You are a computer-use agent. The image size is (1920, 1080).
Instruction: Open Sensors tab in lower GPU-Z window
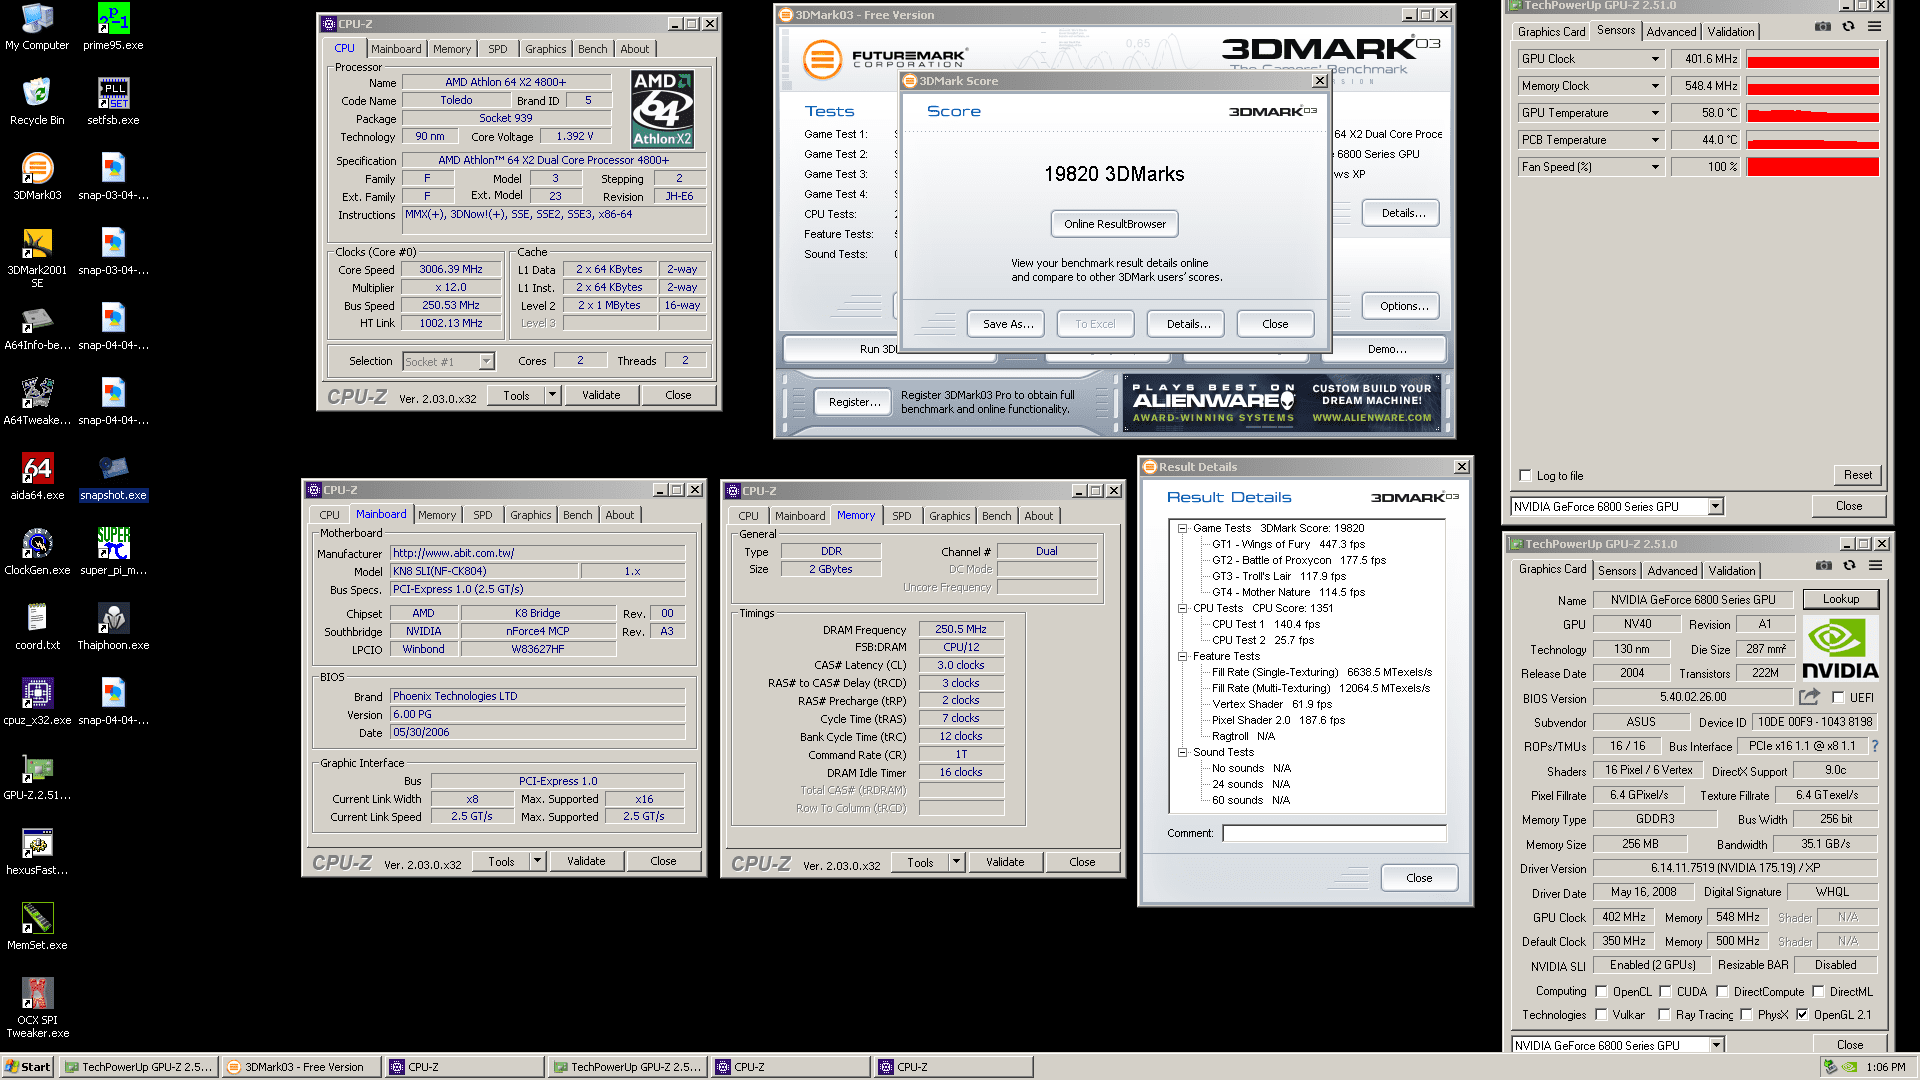(x=1617, y=571)
